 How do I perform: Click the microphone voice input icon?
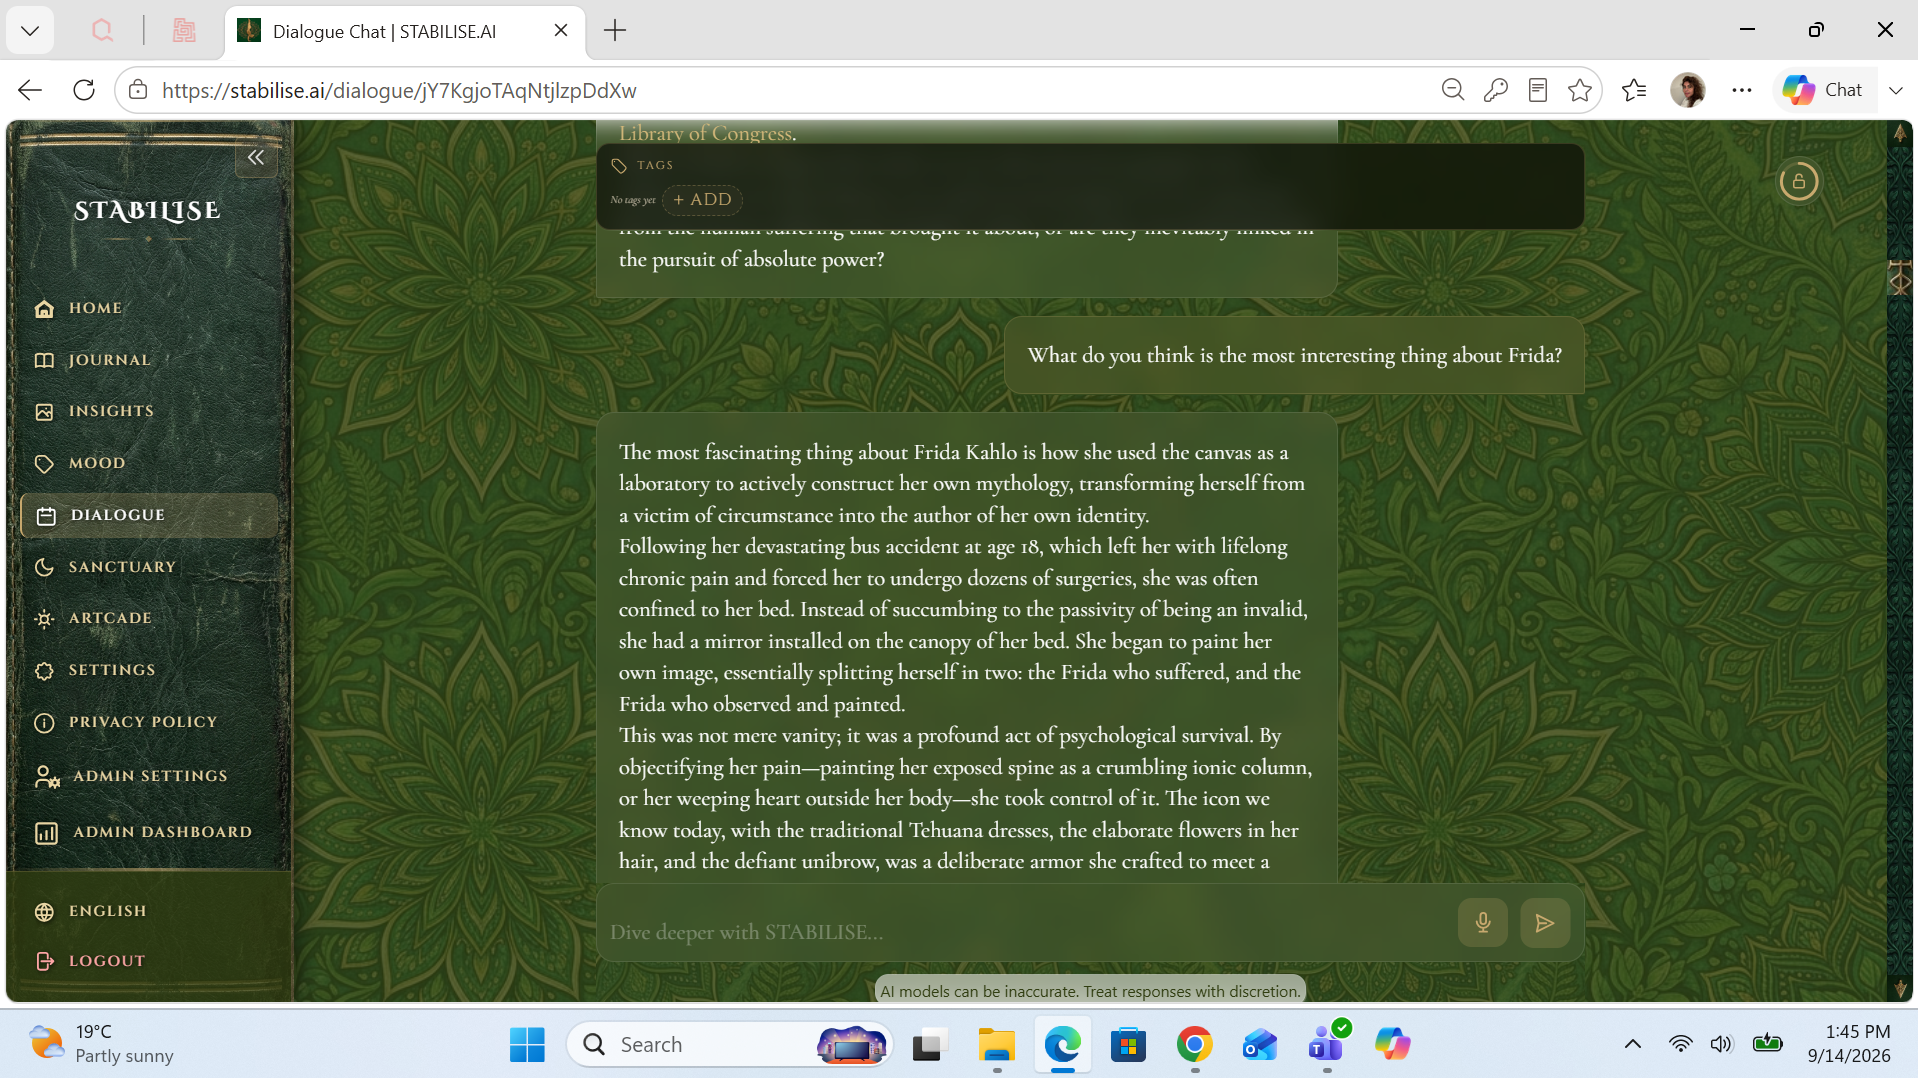click(1482, 923)
